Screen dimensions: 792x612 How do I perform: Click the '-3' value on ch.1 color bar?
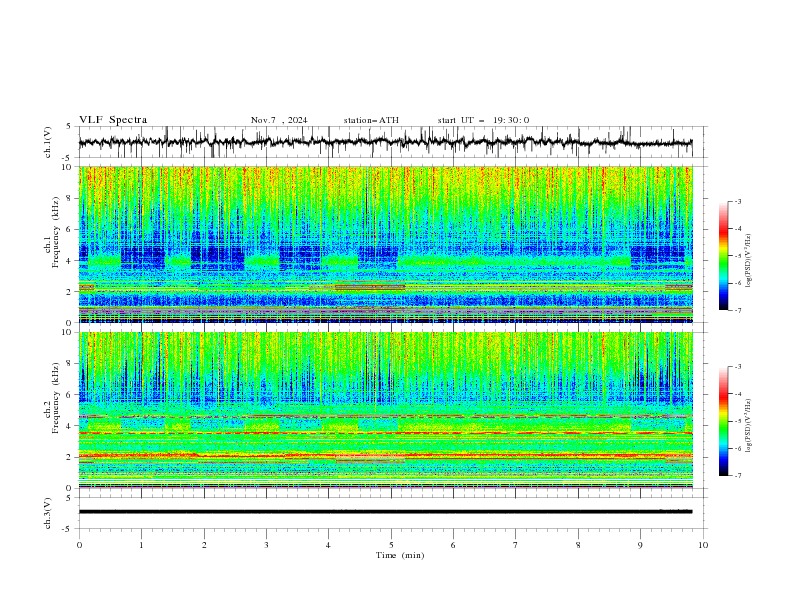(737, 201)
